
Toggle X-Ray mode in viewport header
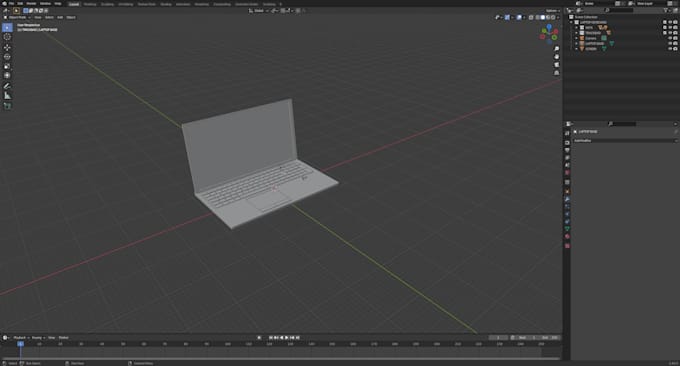[531, 17]
